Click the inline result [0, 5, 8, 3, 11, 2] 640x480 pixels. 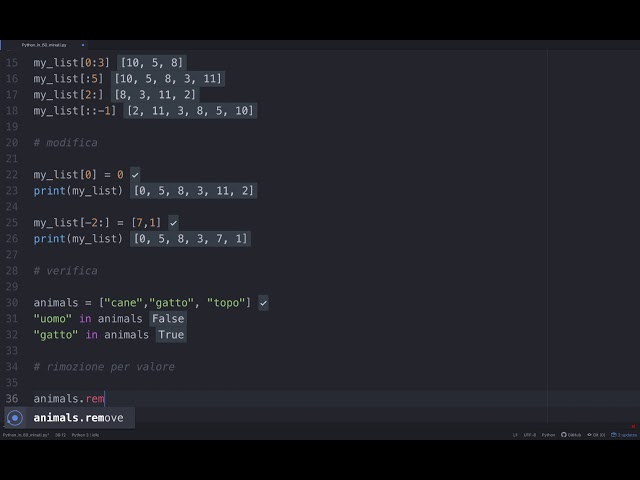[x=193, y=191]
